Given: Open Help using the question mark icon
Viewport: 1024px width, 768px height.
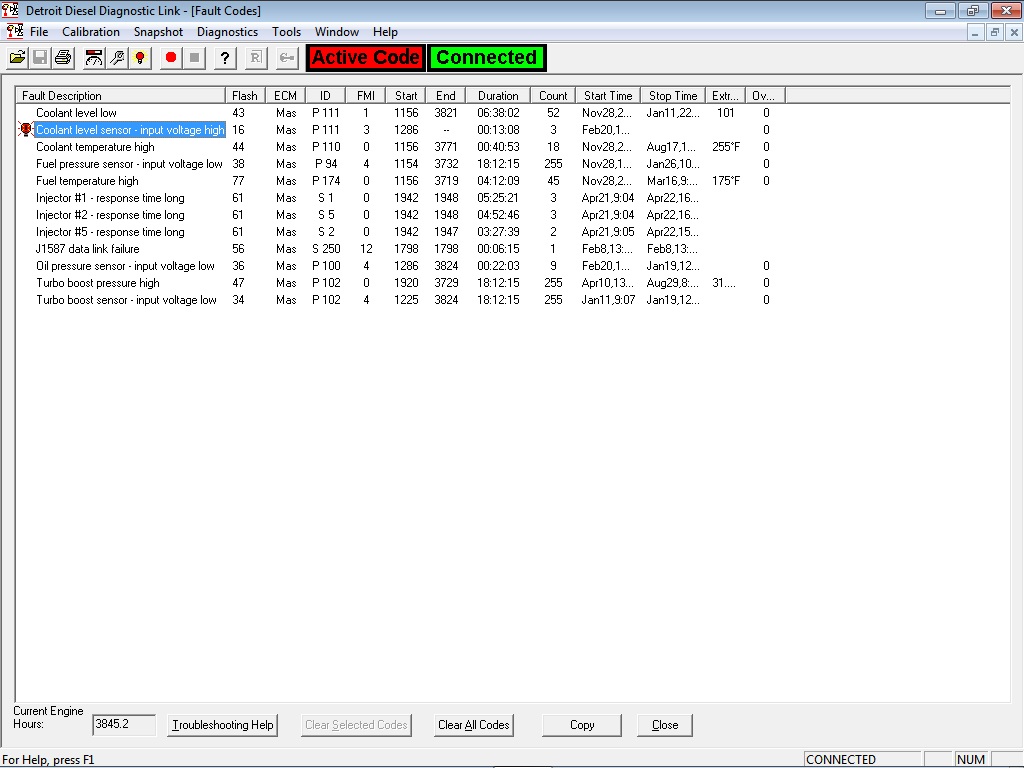Looking at the screenshot, I should click(222, 57).
